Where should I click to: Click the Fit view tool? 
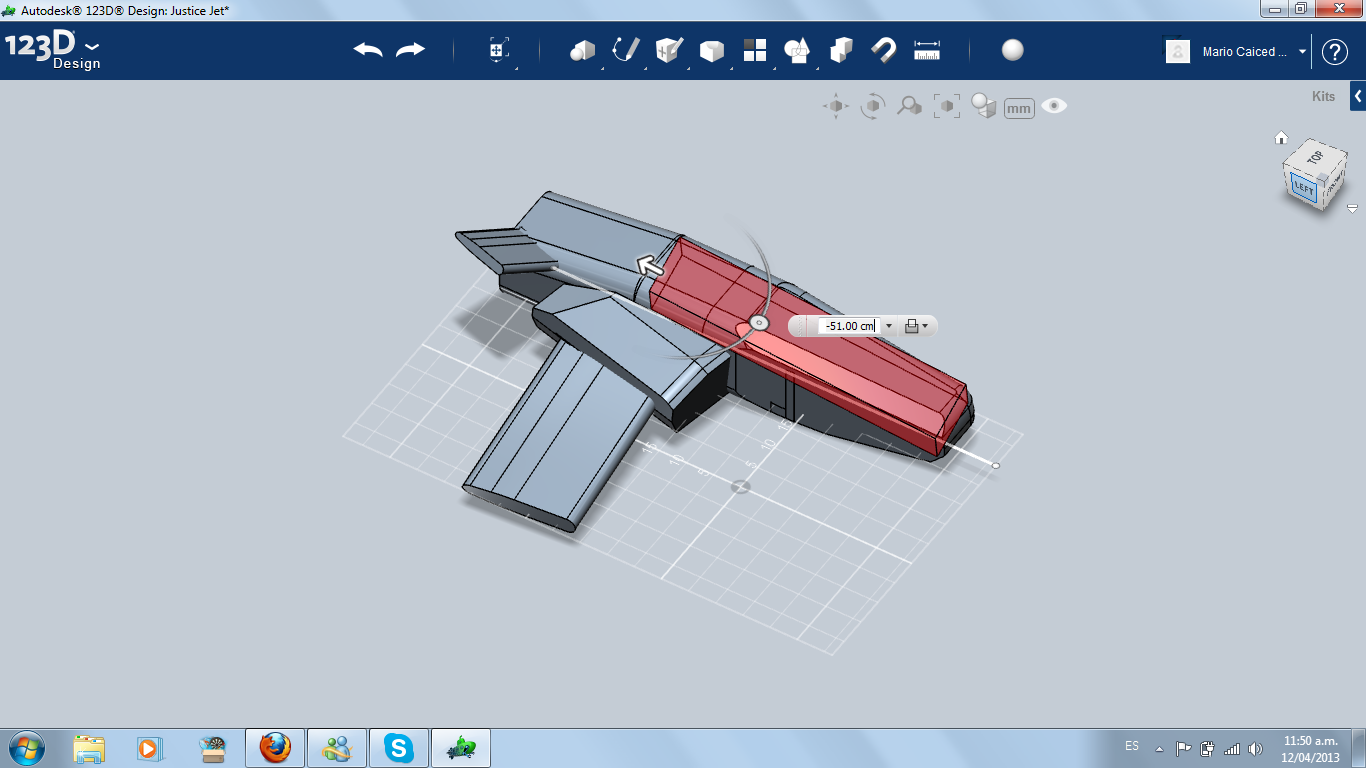pyautogui.click(x=946, y=106)
